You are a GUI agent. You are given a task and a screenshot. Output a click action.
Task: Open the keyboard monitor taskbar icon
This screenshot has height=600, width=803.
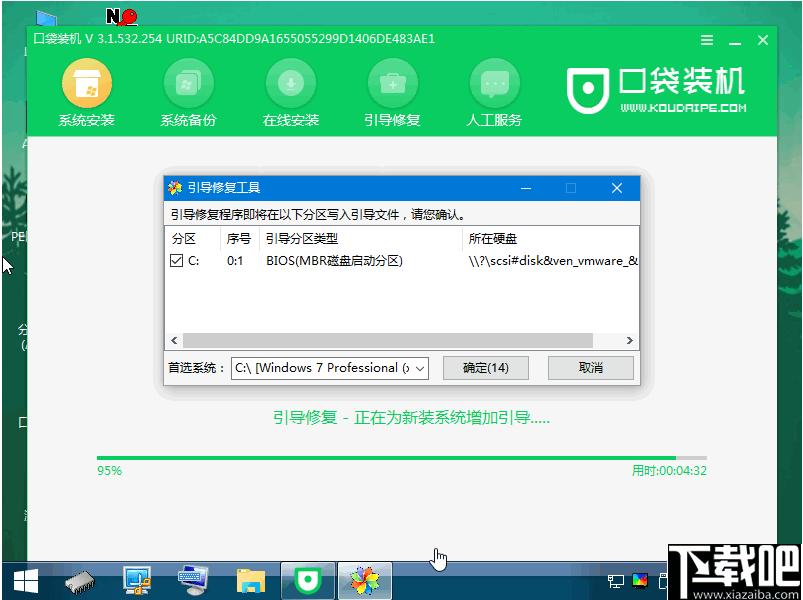[x=193, y=581]
